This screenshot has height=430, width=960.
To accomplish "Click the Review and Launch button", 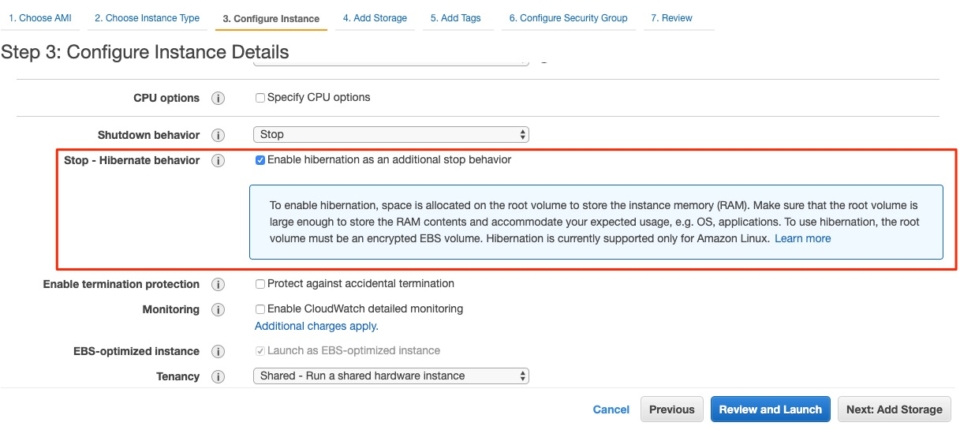I will click(770, 409).
